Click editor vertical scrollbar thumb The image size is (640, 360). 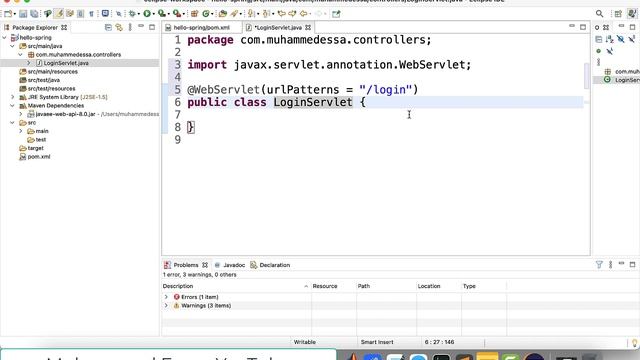[587, 76]
